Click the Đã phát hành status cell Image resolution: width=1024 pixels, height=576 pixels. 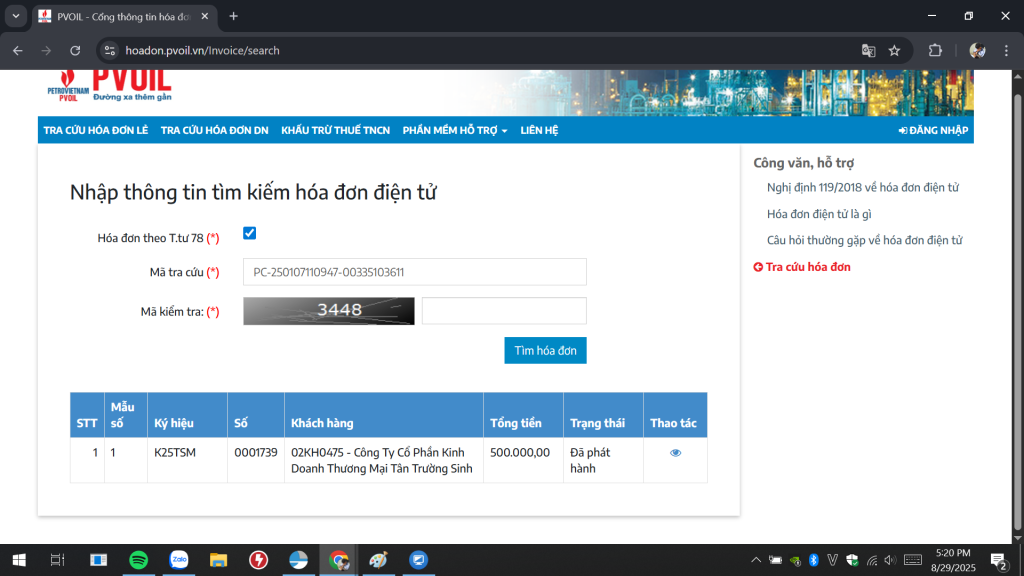click(x=603, y=460)
